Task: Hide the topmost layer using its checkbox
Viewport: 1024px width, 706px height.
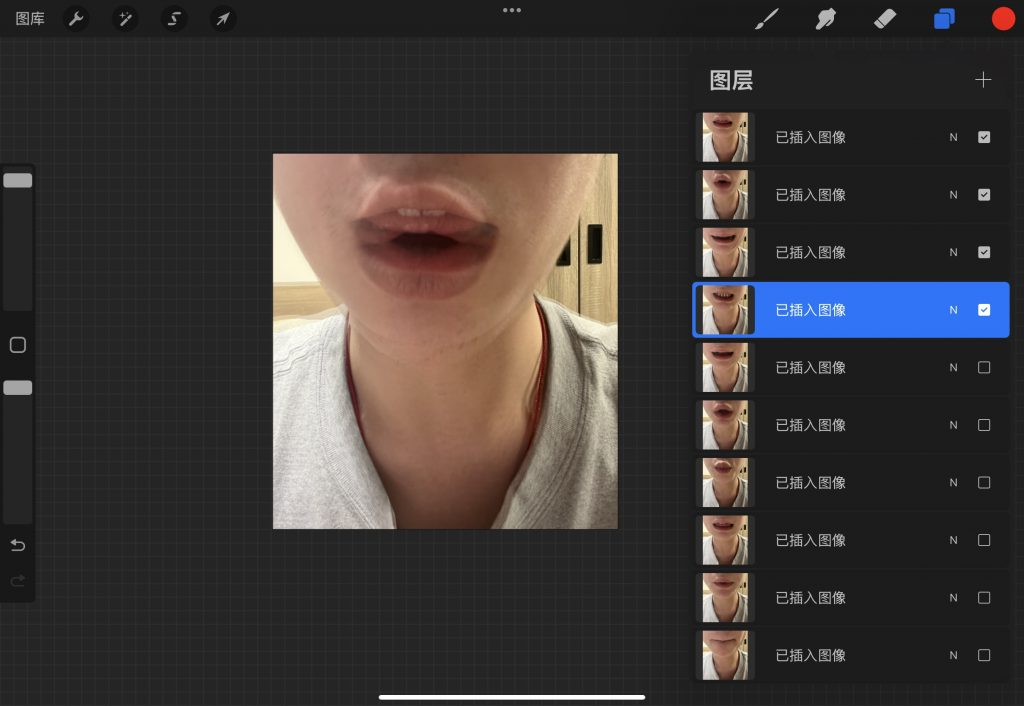Action: pyautogui.click(x=984, y=137)
